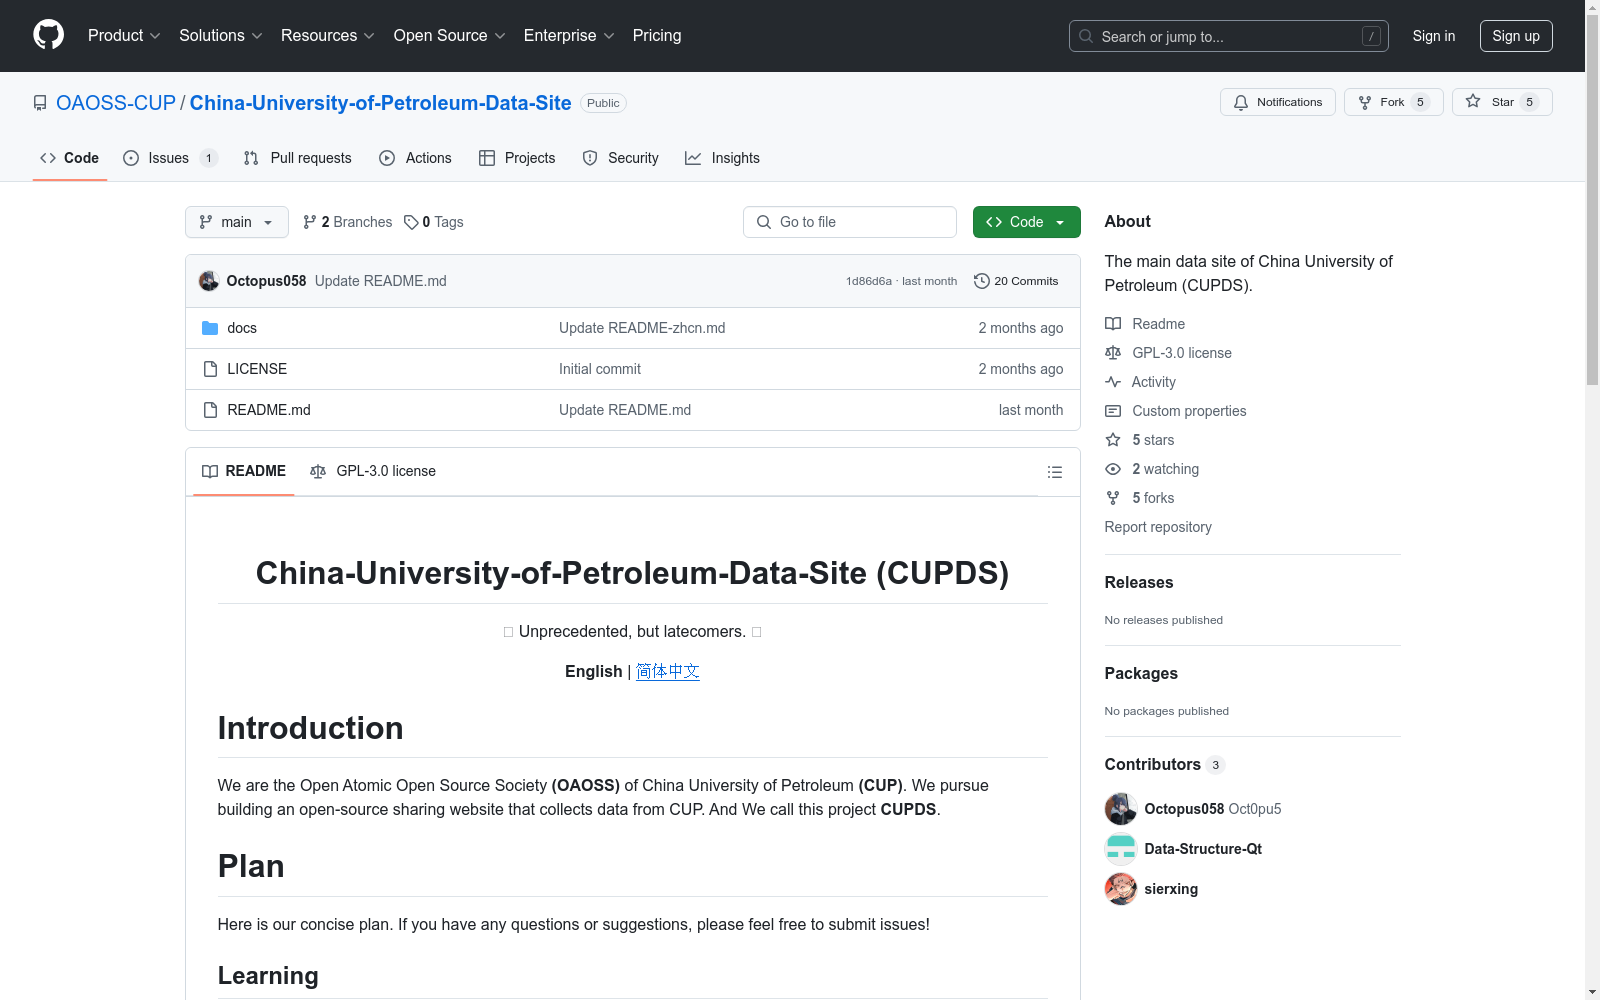
Task: Open the LICENSE file
Action: click(x=257, y=369)
